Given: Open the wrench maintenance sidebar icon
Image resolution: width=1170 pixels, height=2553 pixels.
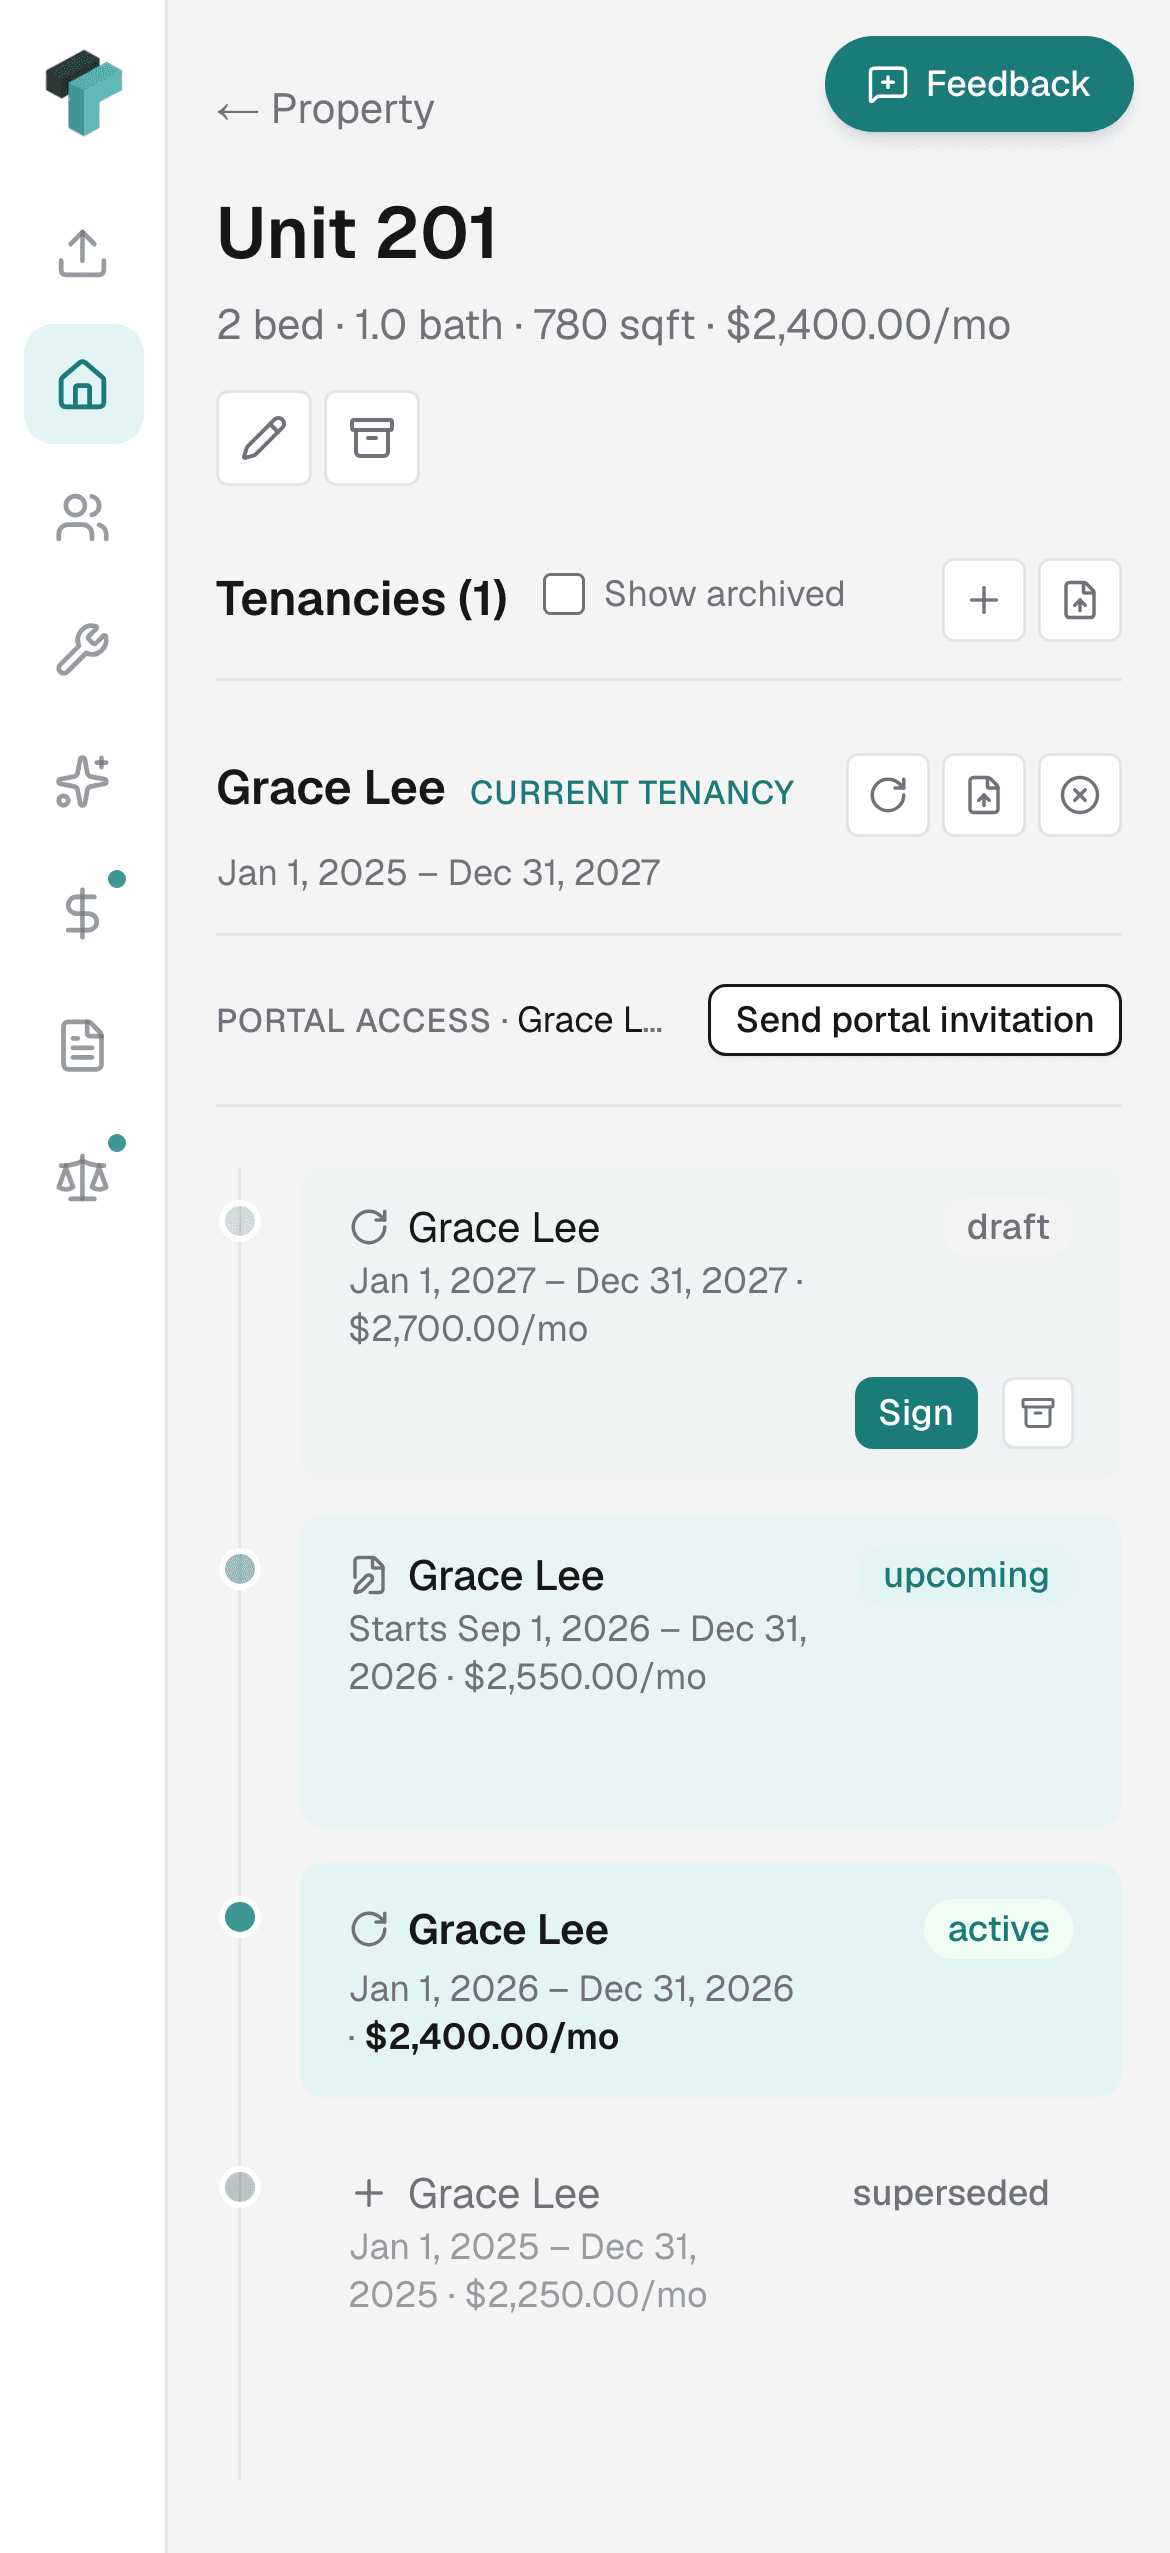Looking at the screenshot, I should coord(83,650).
